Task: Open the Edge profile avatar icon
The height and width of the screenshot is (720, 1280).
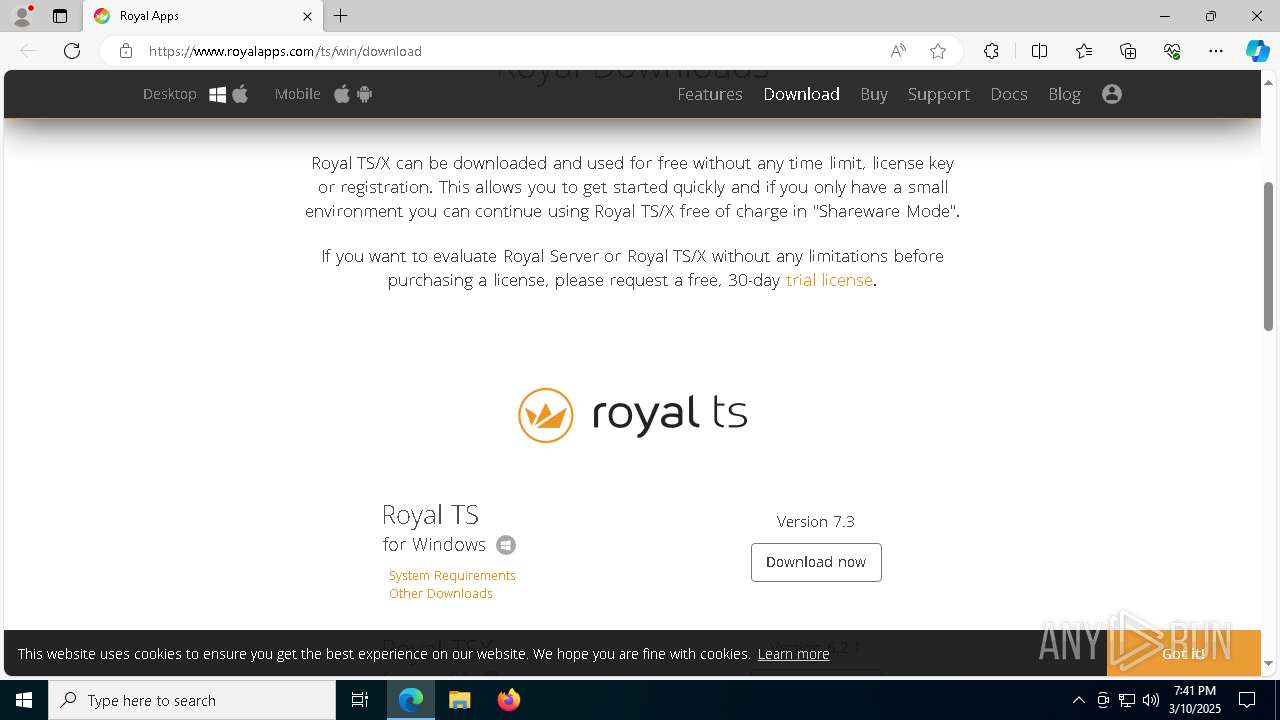Action: [x=22, y=16]
